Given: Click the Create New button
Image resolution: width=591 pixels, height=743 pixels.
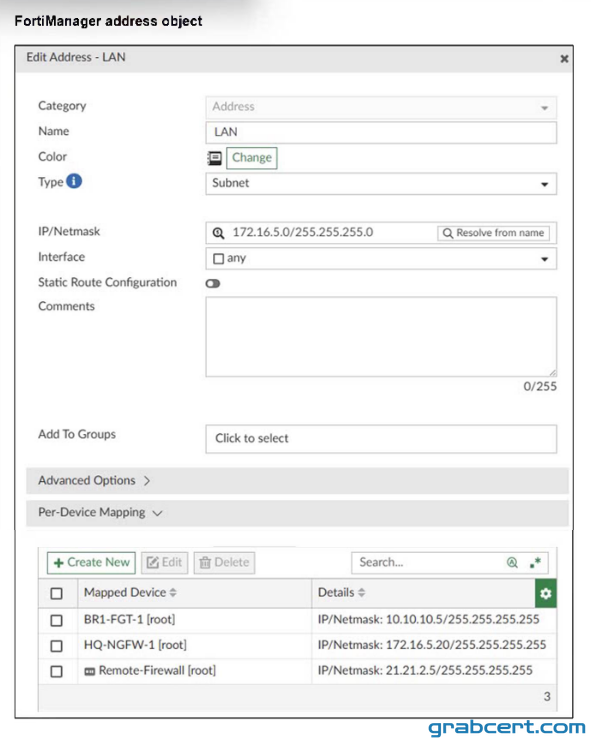Looking at the screenshot, I should coord(91,562).
